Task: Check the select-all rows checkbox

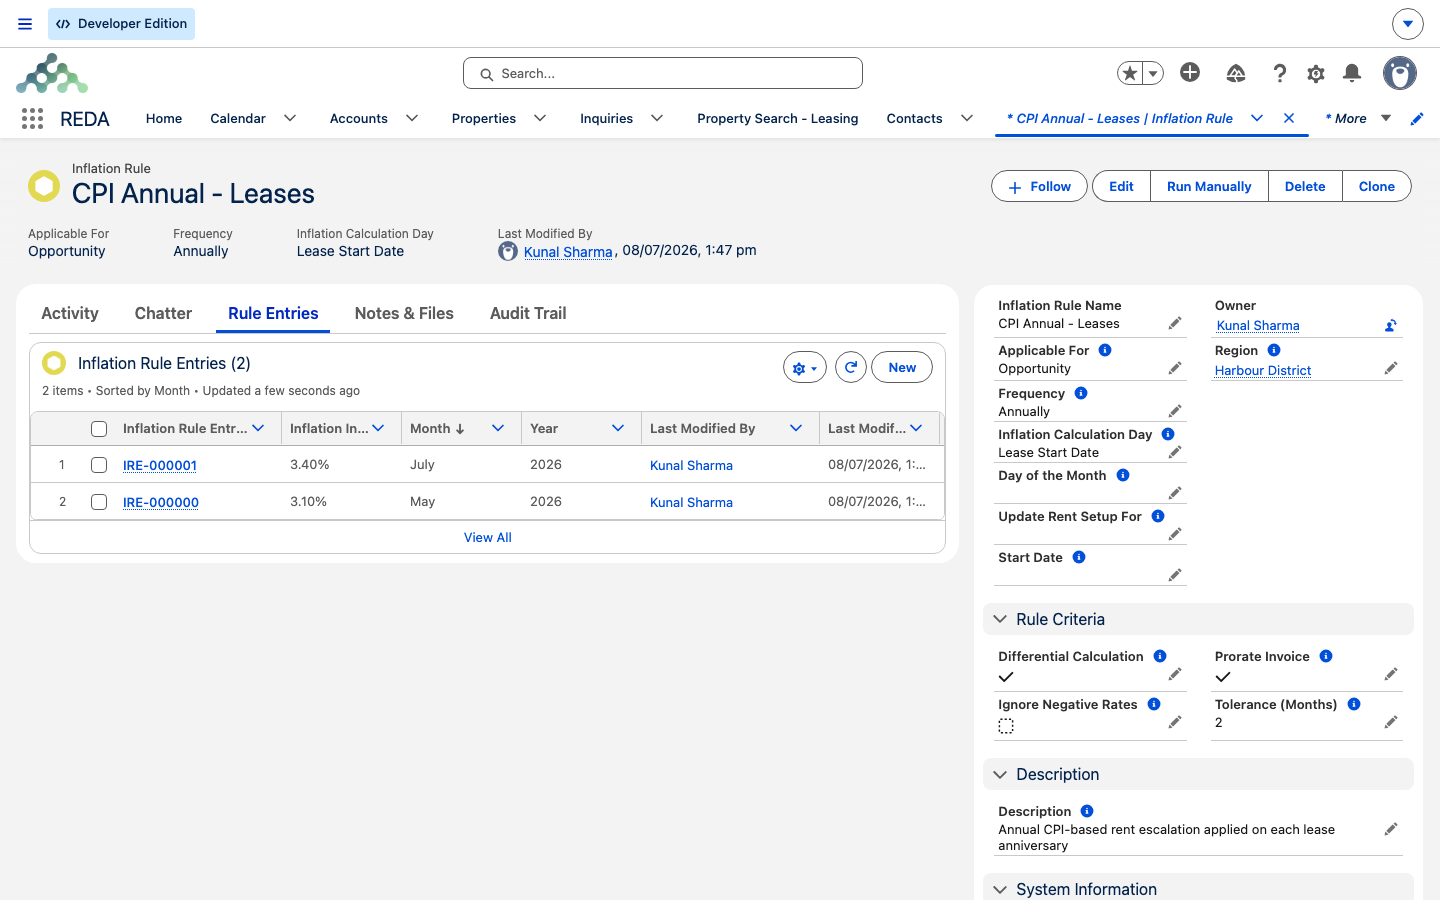Action: click(99, 429)
